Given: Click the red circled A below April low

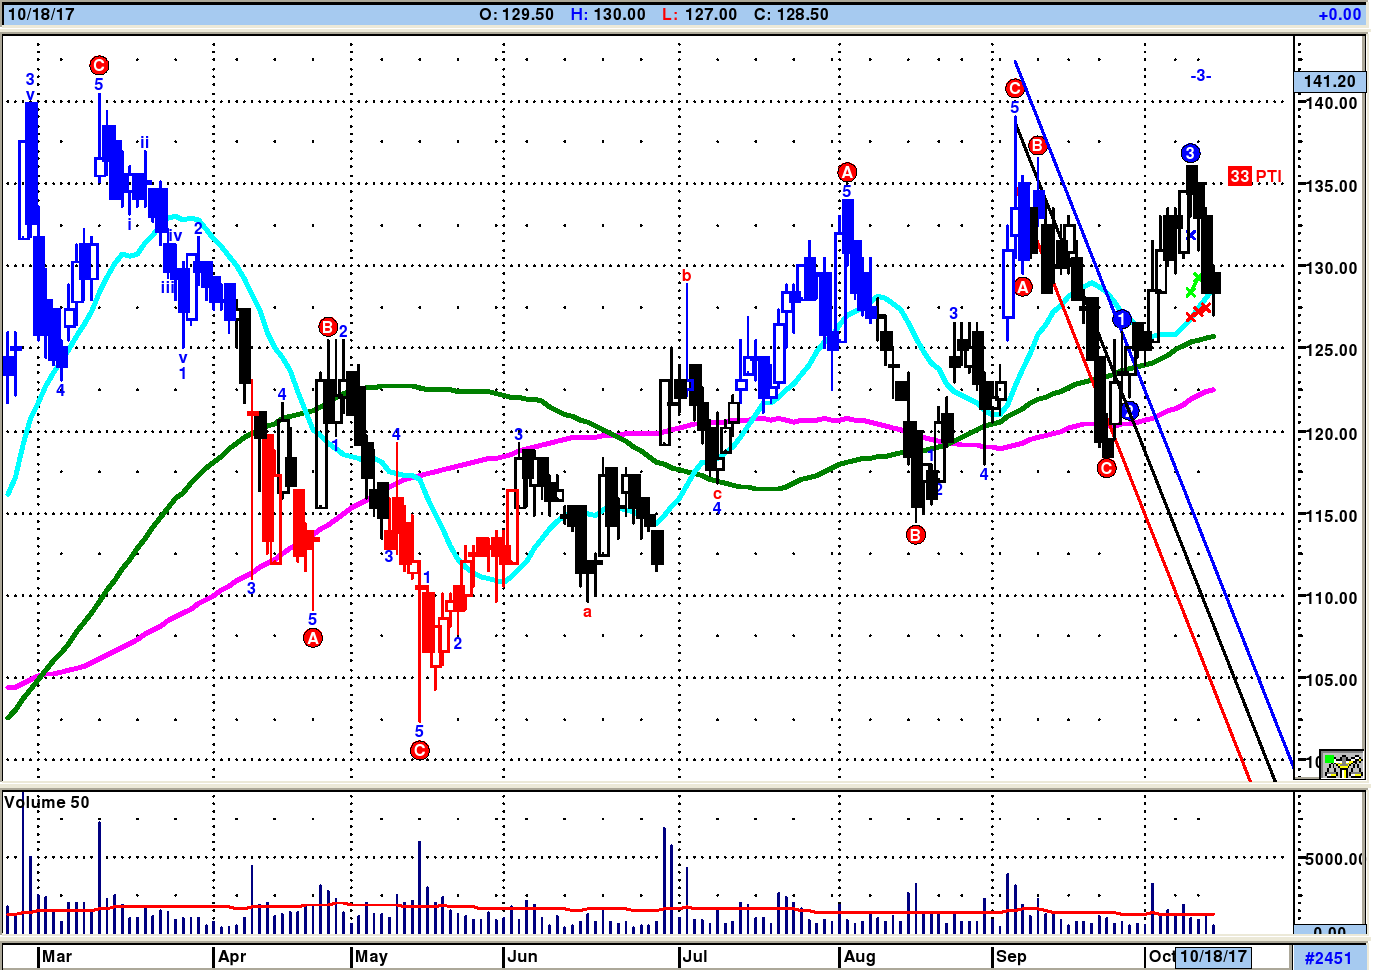Looking at the screenshot, I should click(313, 638).
